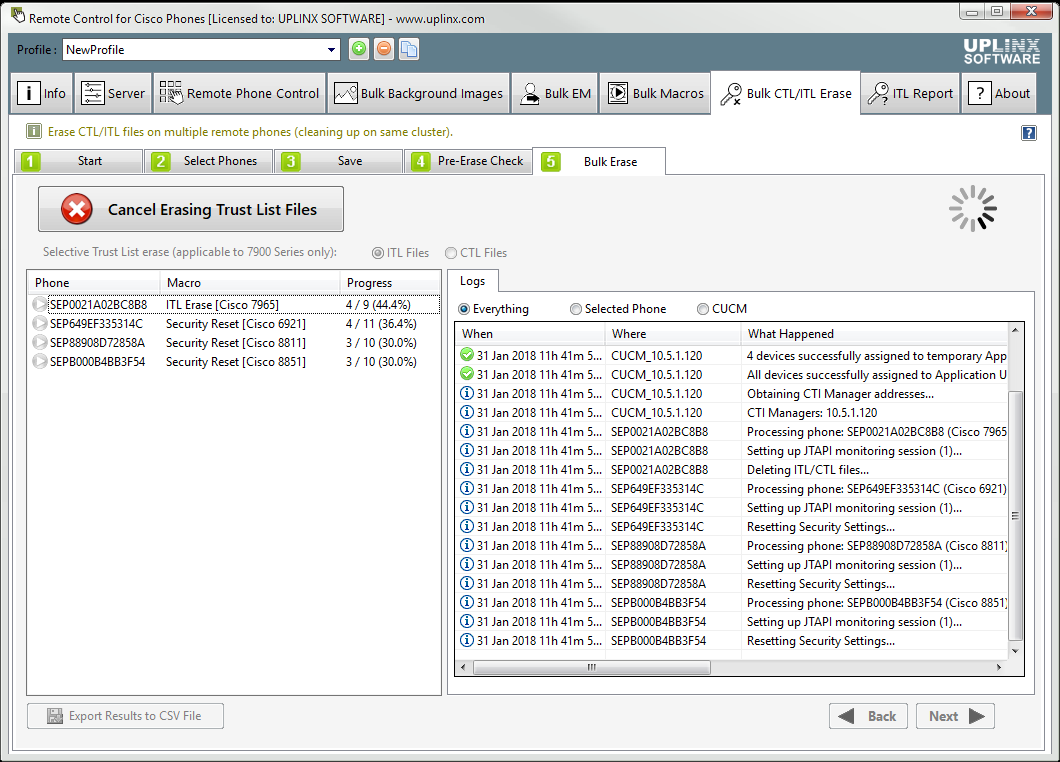
Task: Click the log's vertical scrollbar thumb
Action: pos(1015,515)
